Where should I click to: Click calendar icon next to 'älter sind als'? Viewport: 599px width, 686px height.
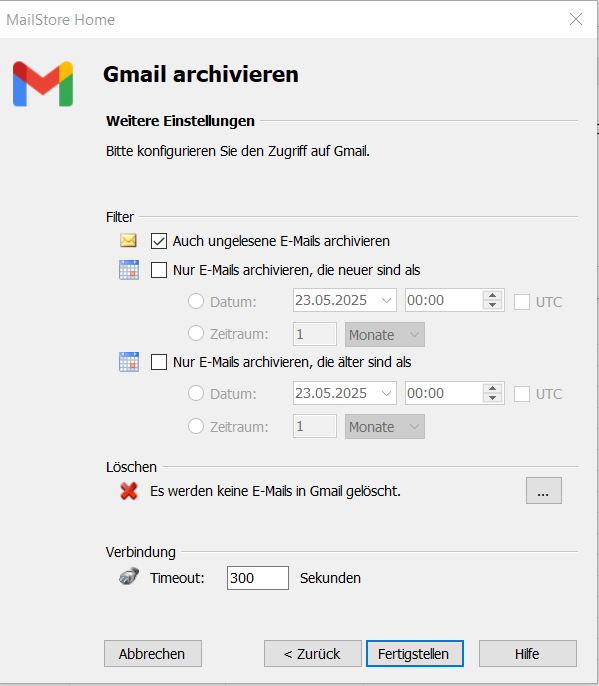129,362
